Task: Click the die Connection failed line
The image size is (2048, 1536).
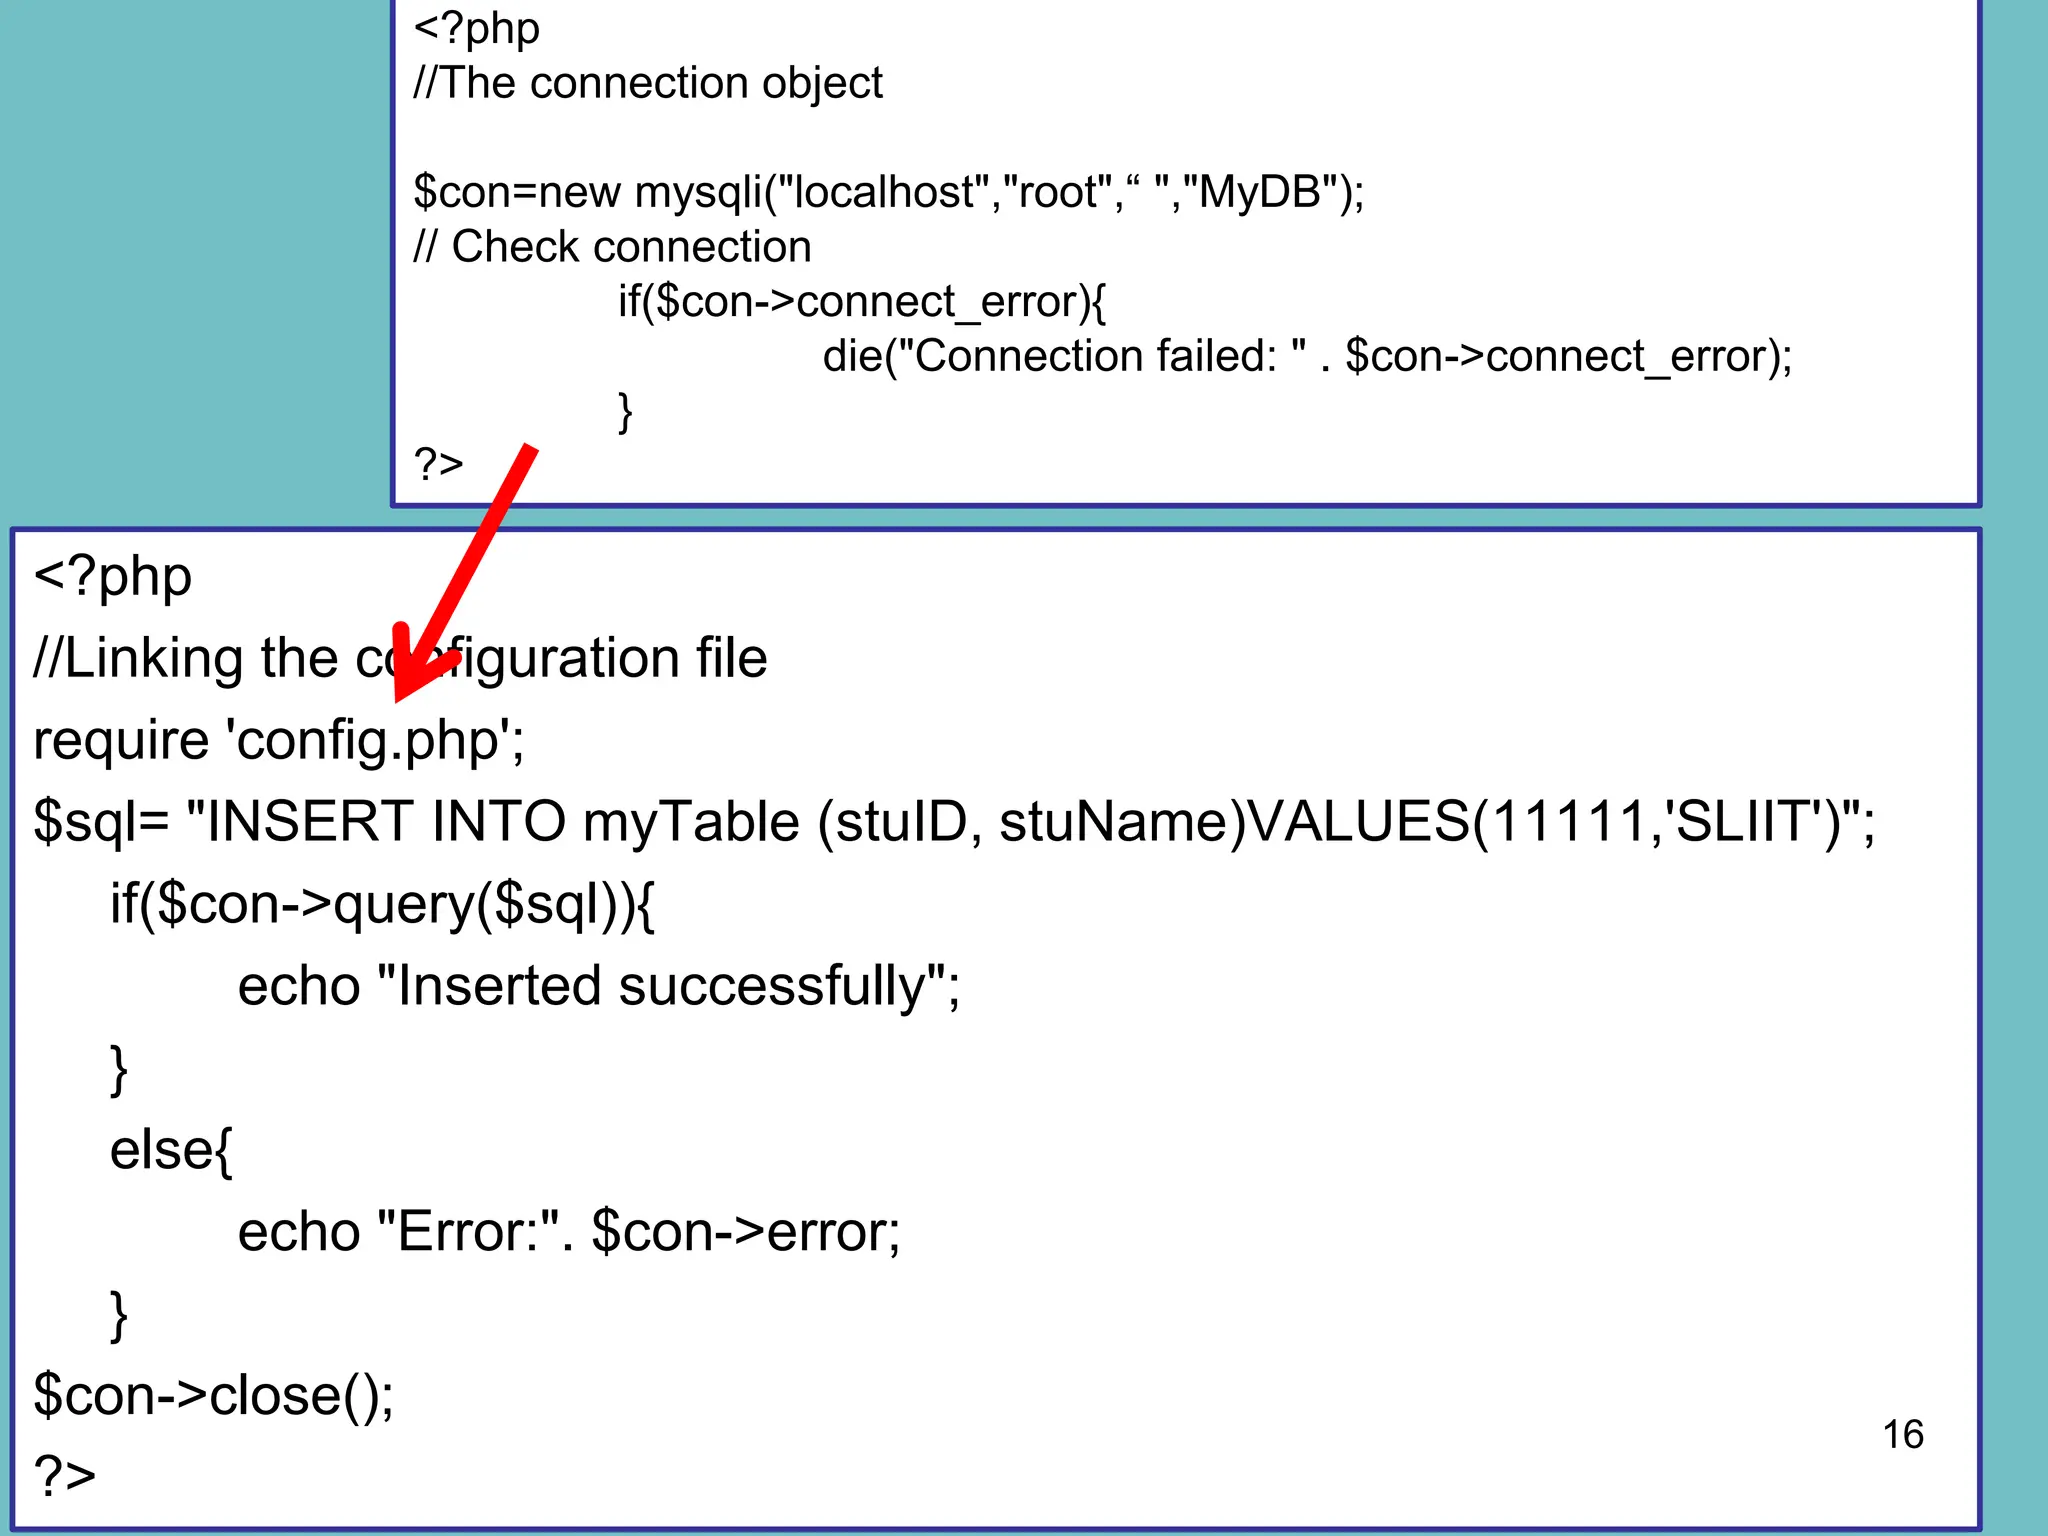Action: pyautogui.click(x=1307, y=357)
